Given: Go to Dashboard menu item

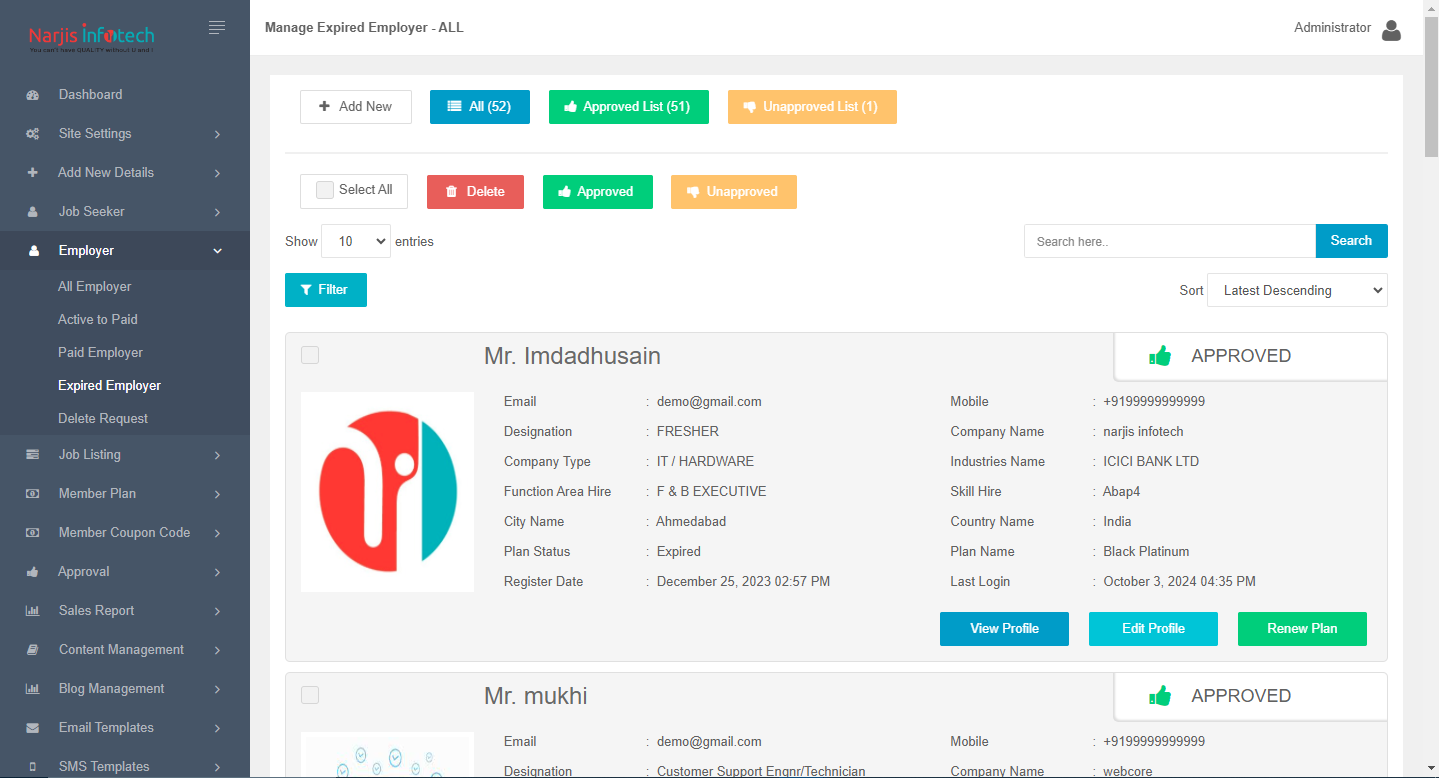Looking at the screenshot, I should pyautogui.click(x=91, y=95).
